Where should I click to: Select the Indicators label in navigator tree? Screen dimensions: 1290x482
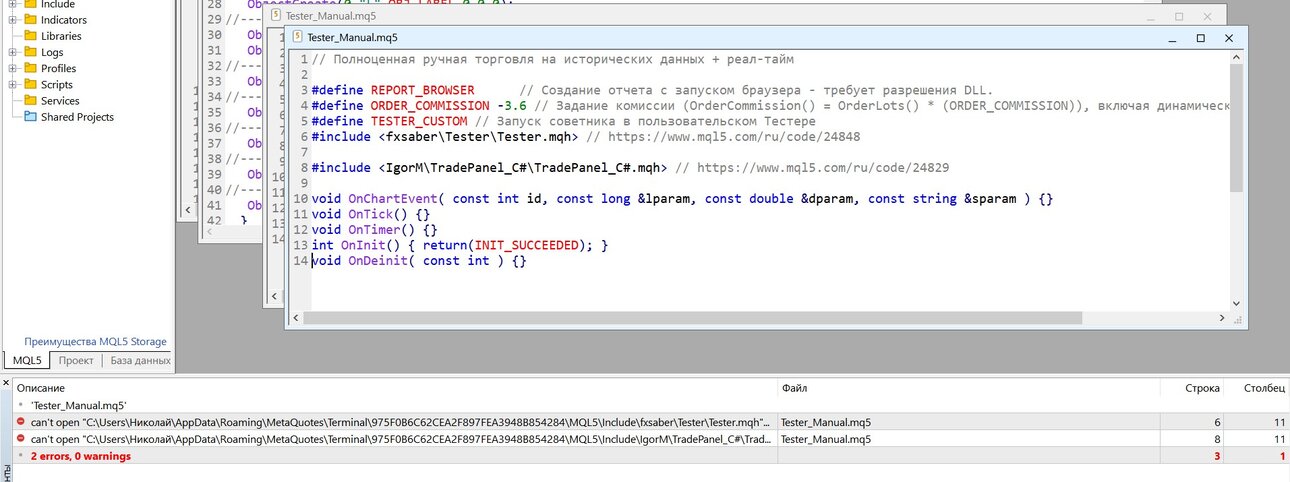(x=64, y=20)
